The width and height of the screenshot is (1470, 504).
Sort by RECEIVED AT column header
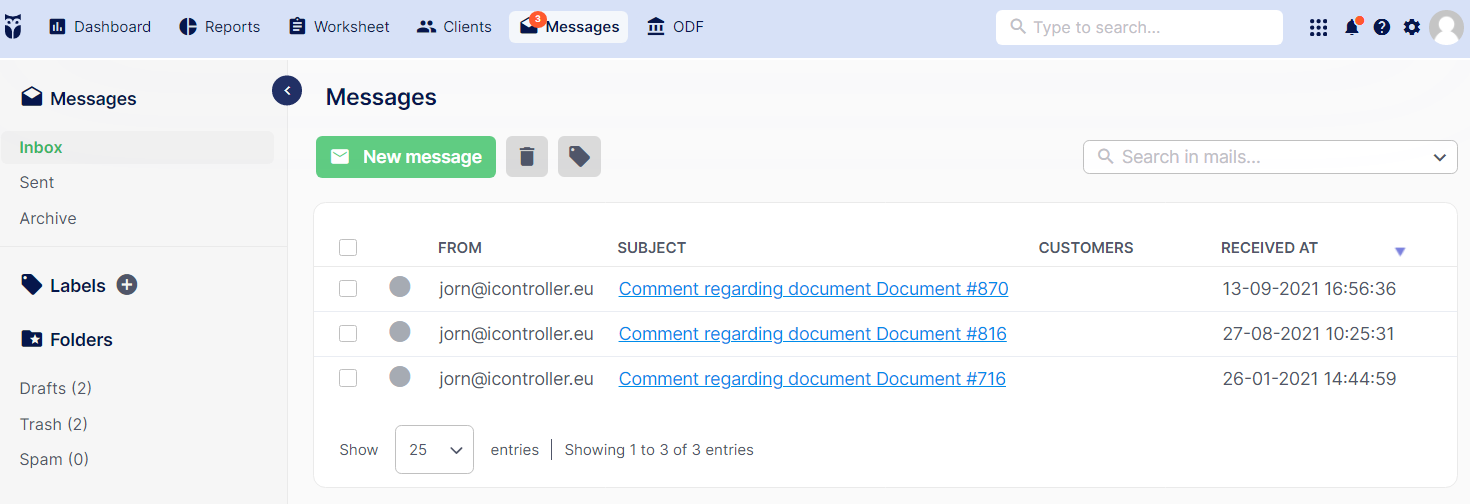[1269, 248]
